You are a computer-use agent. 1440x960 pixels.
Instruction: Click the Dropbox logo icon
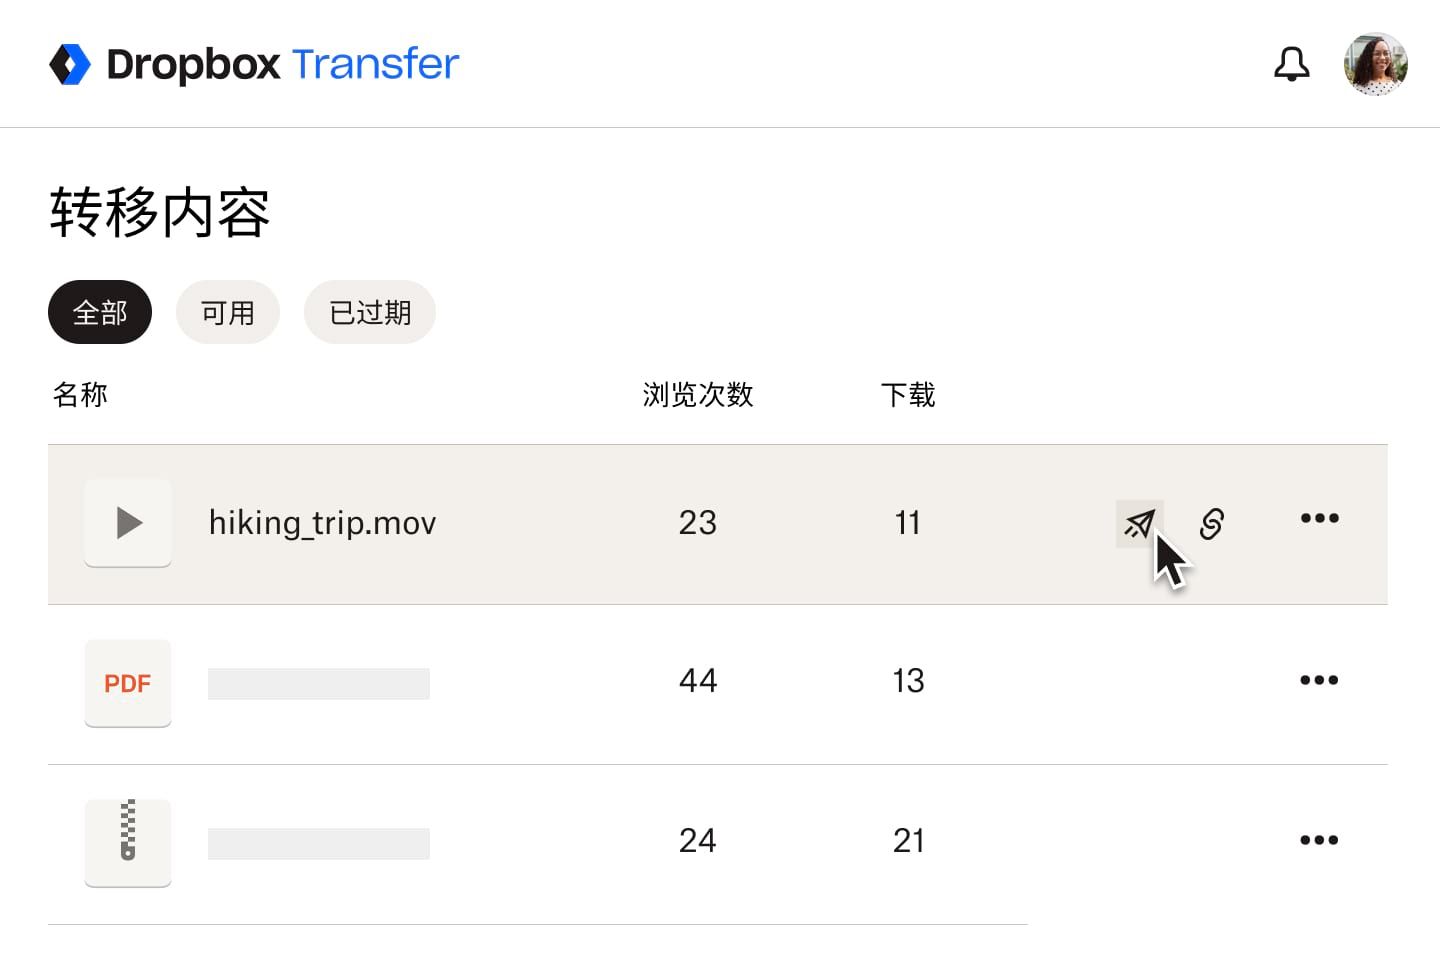[70, 64]
